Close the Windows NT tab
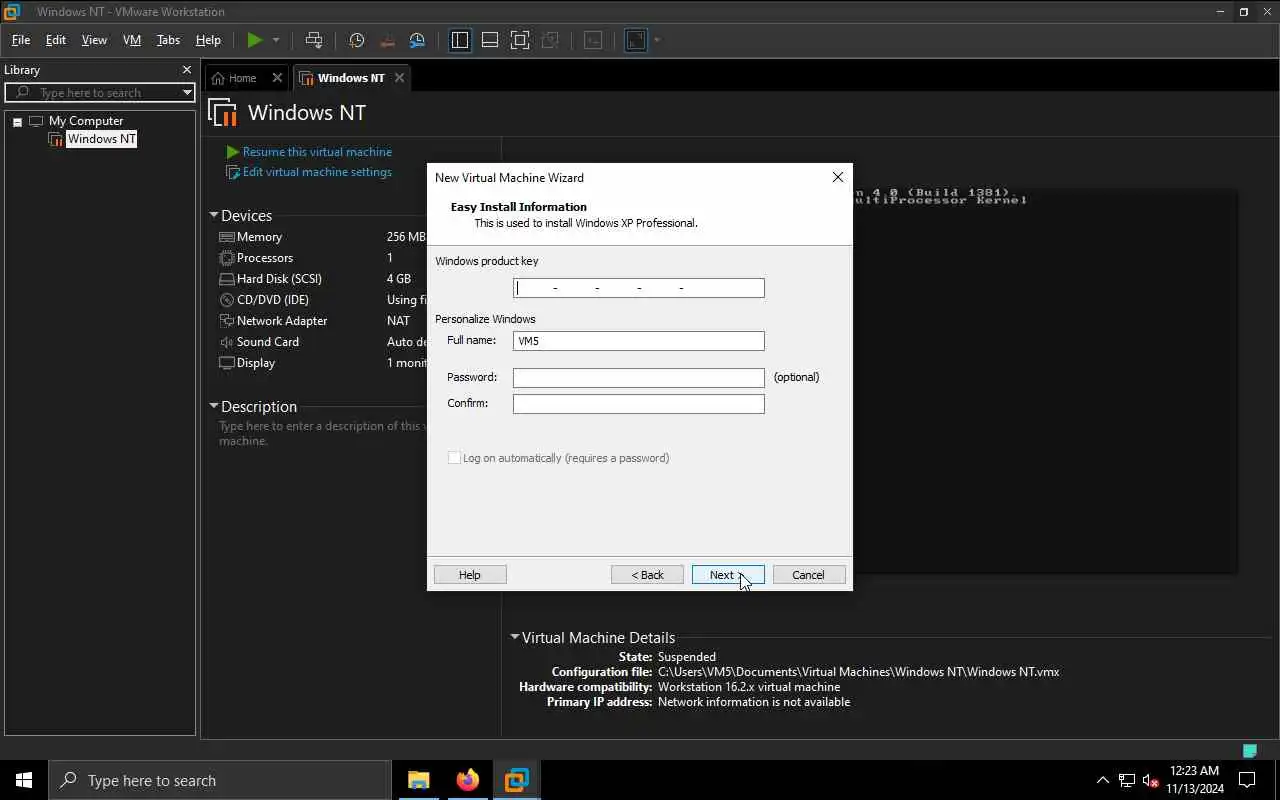The image size is (1280, 800). coord(399,78)
